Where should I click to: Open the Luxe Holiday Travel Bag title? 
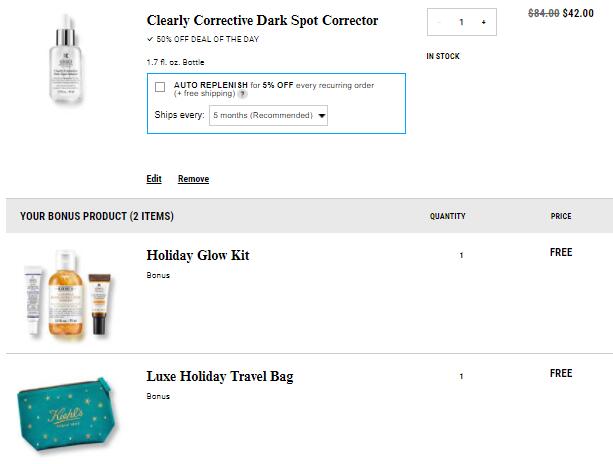point(220,376)
